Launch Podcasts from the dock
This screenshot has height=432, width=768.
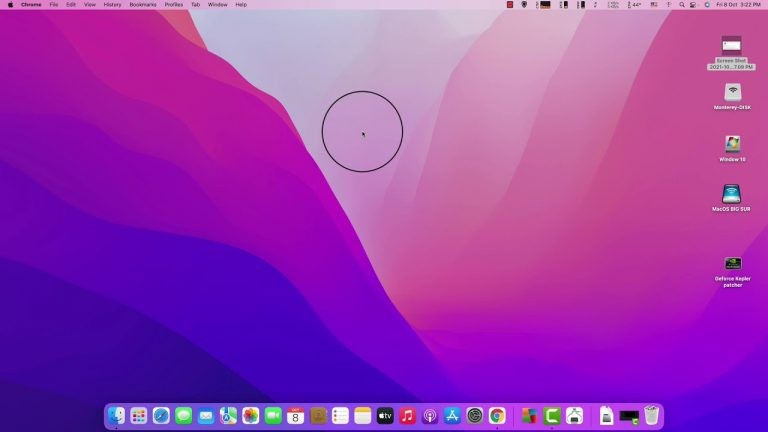pyautogui.click(x=430, y=416)
